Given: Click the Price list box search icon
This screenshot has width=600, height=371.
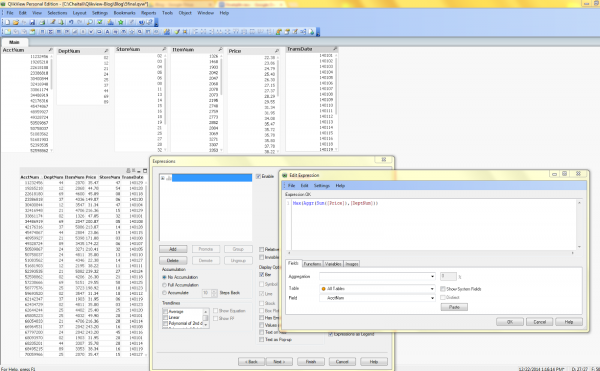Looking at the screenshot, I should [x=277, y=51].
